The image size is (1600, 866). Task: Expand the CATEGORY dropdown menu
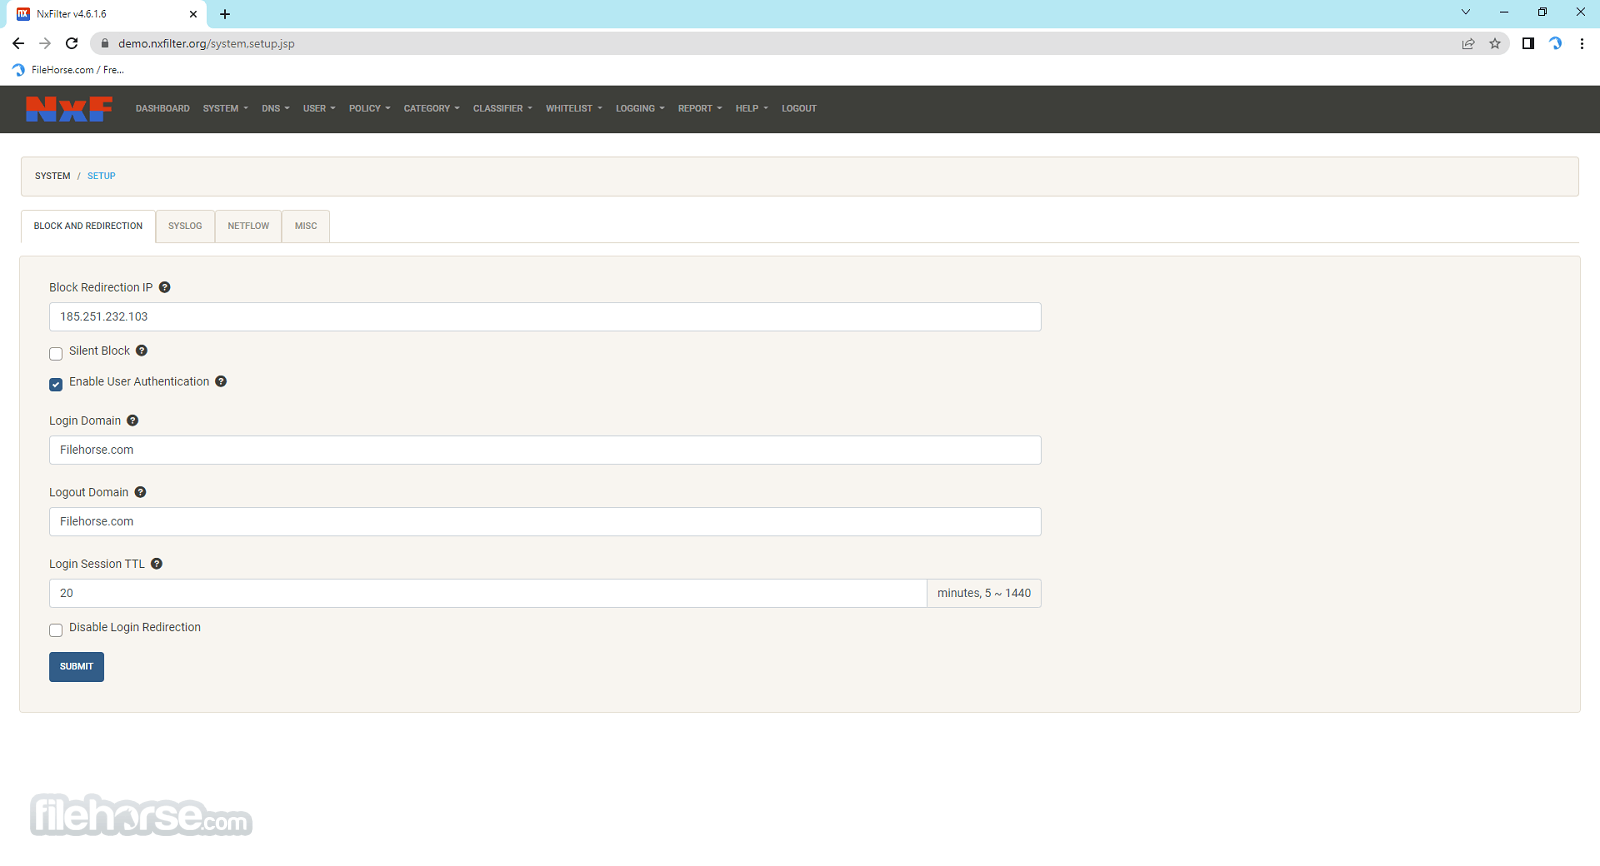(x=431, y=109)
